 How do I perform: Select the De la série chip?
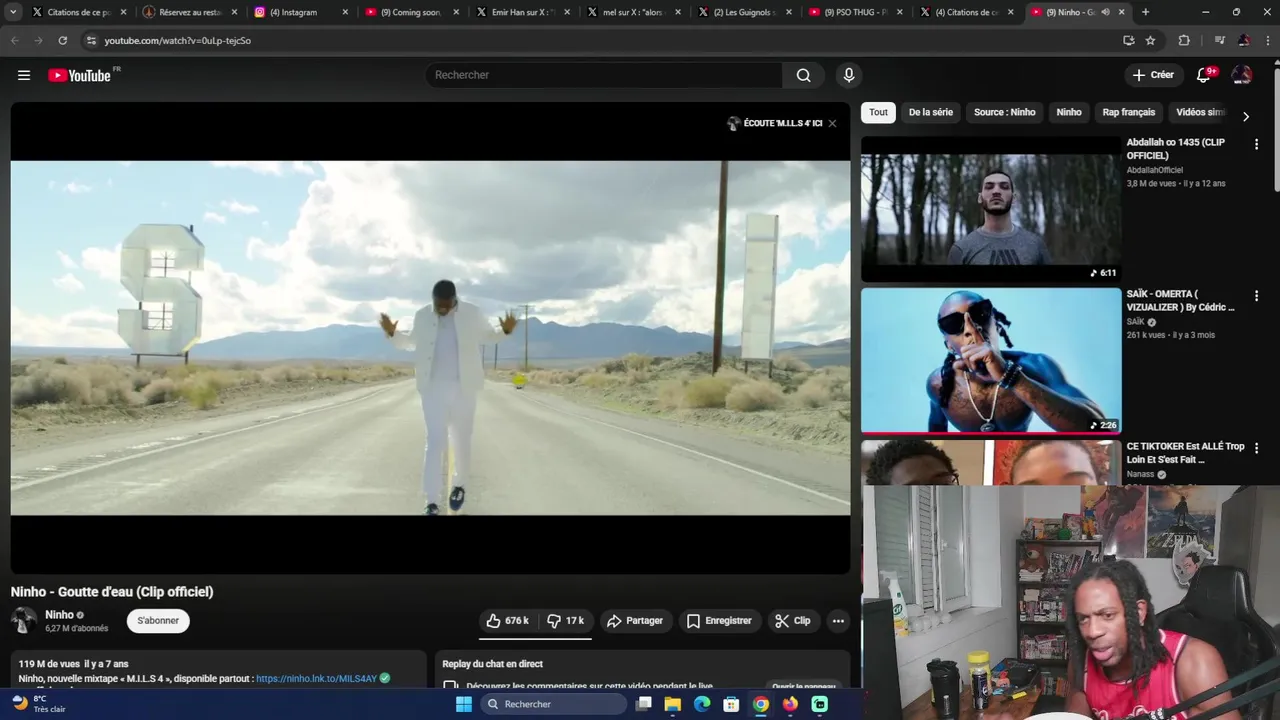point(931,112)
